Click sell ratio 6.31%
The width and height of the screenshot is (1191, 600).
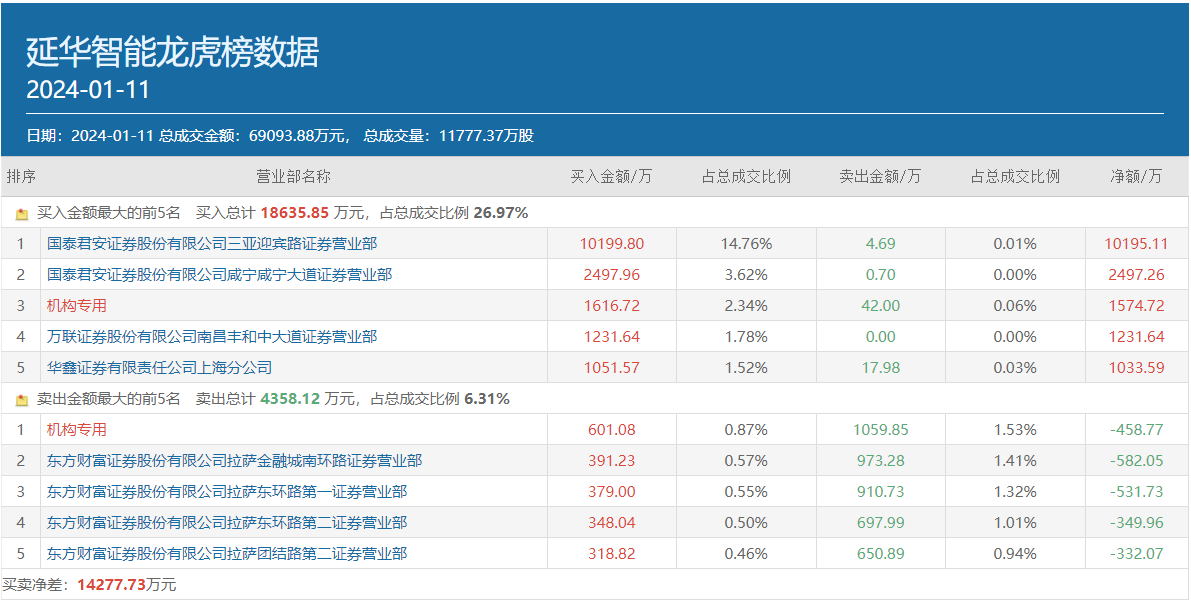[487, 399]
